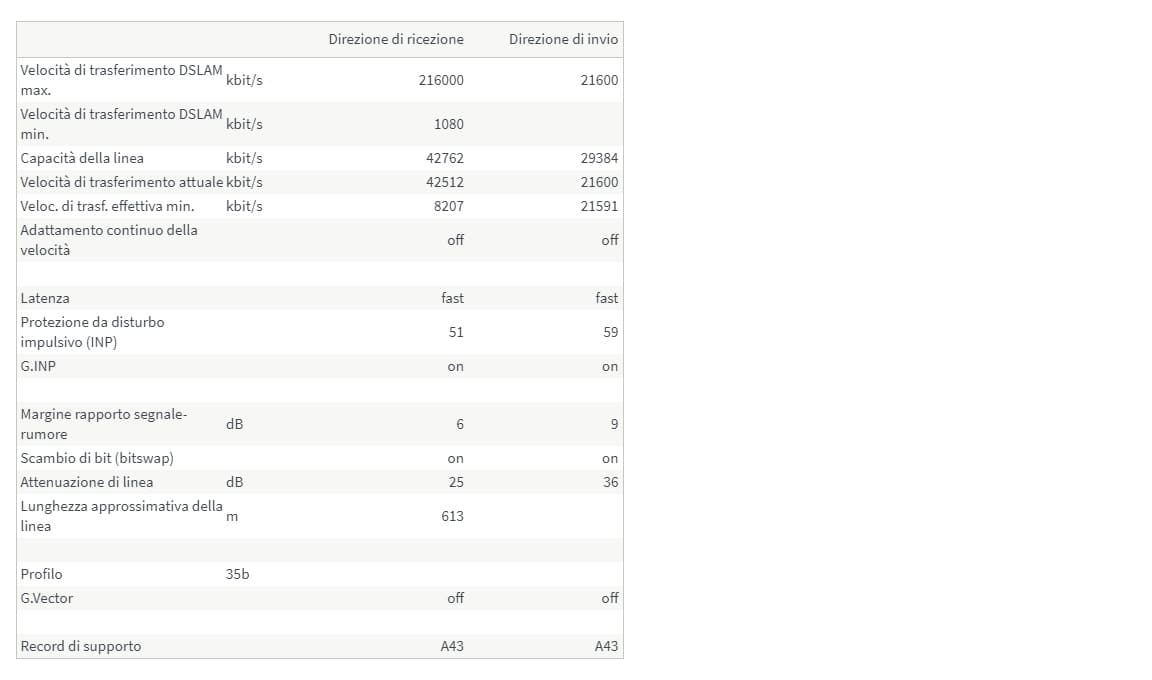This screenshot has height=680, width=1152.
Task: Click the "Direzione di ricezione" column header
Action: click(396, 40)
